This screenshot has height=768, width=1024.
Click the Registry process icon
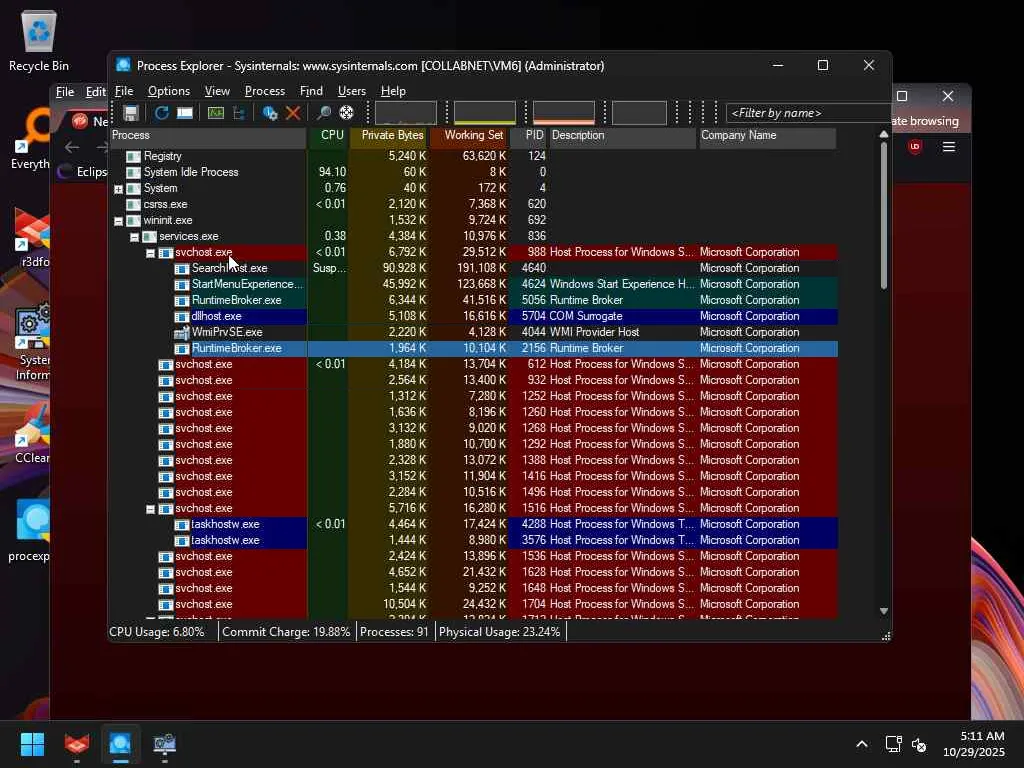click(x=133, y=156)
